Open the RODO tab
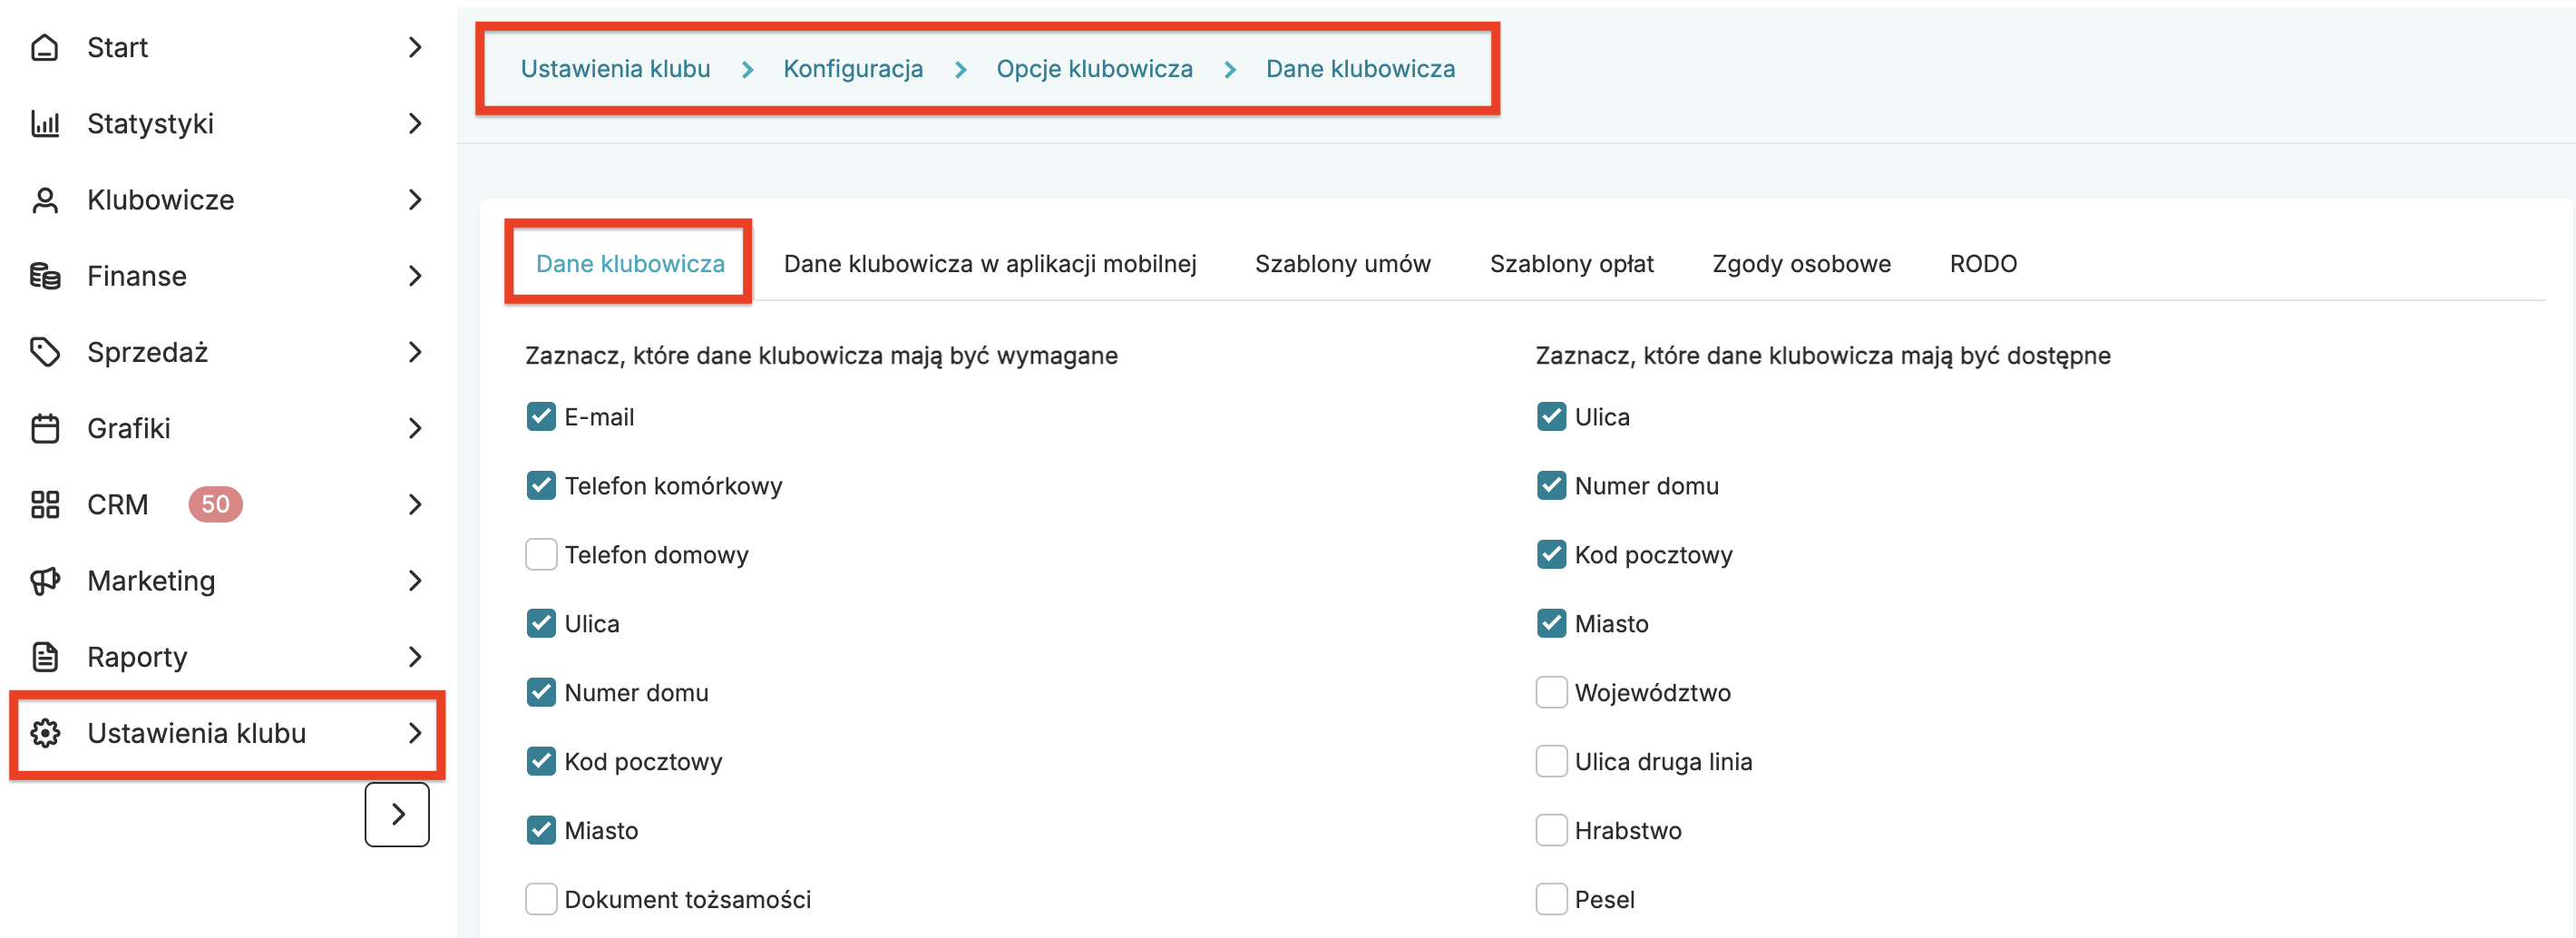 (1983, 264)
